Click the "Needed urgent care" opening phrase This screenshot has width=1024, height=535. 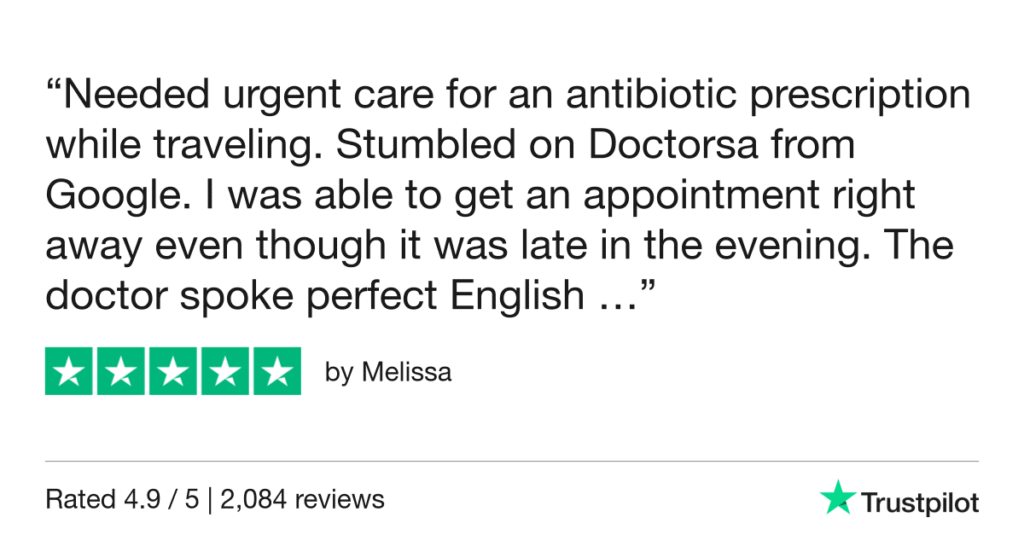(x=230, y=96)
